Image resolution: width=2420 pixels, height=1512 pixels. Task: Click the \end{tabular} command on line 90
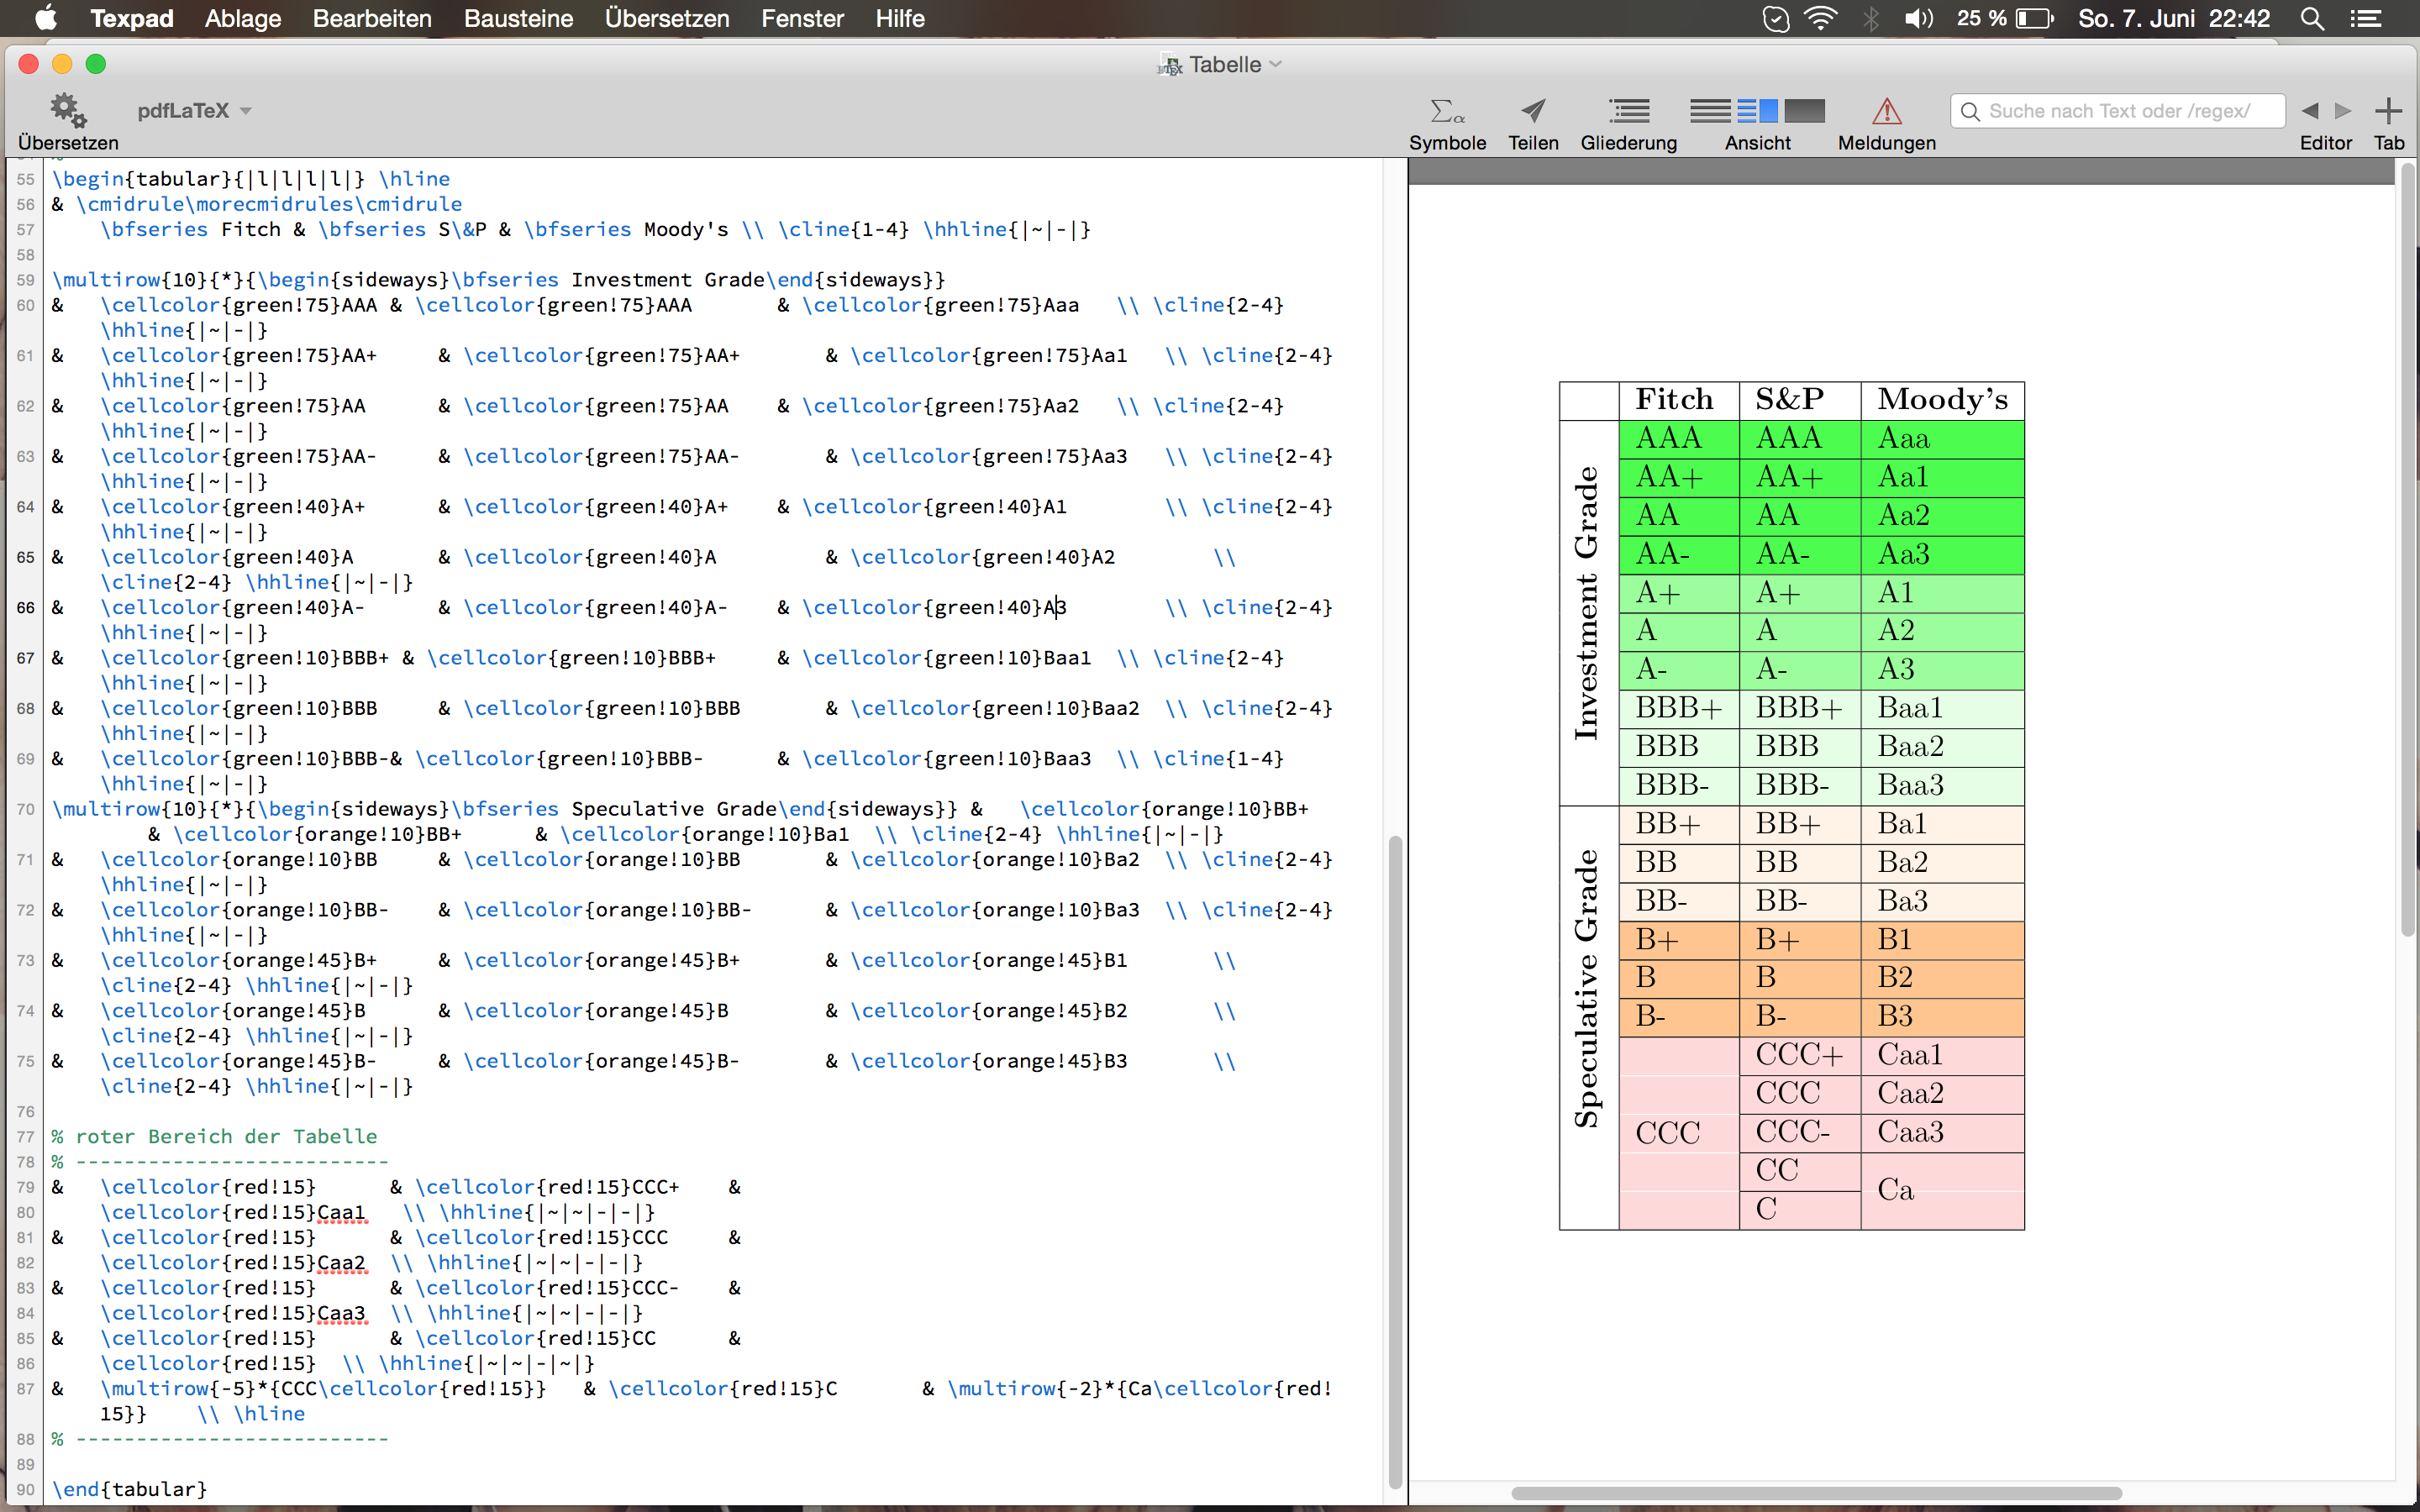130,1489
